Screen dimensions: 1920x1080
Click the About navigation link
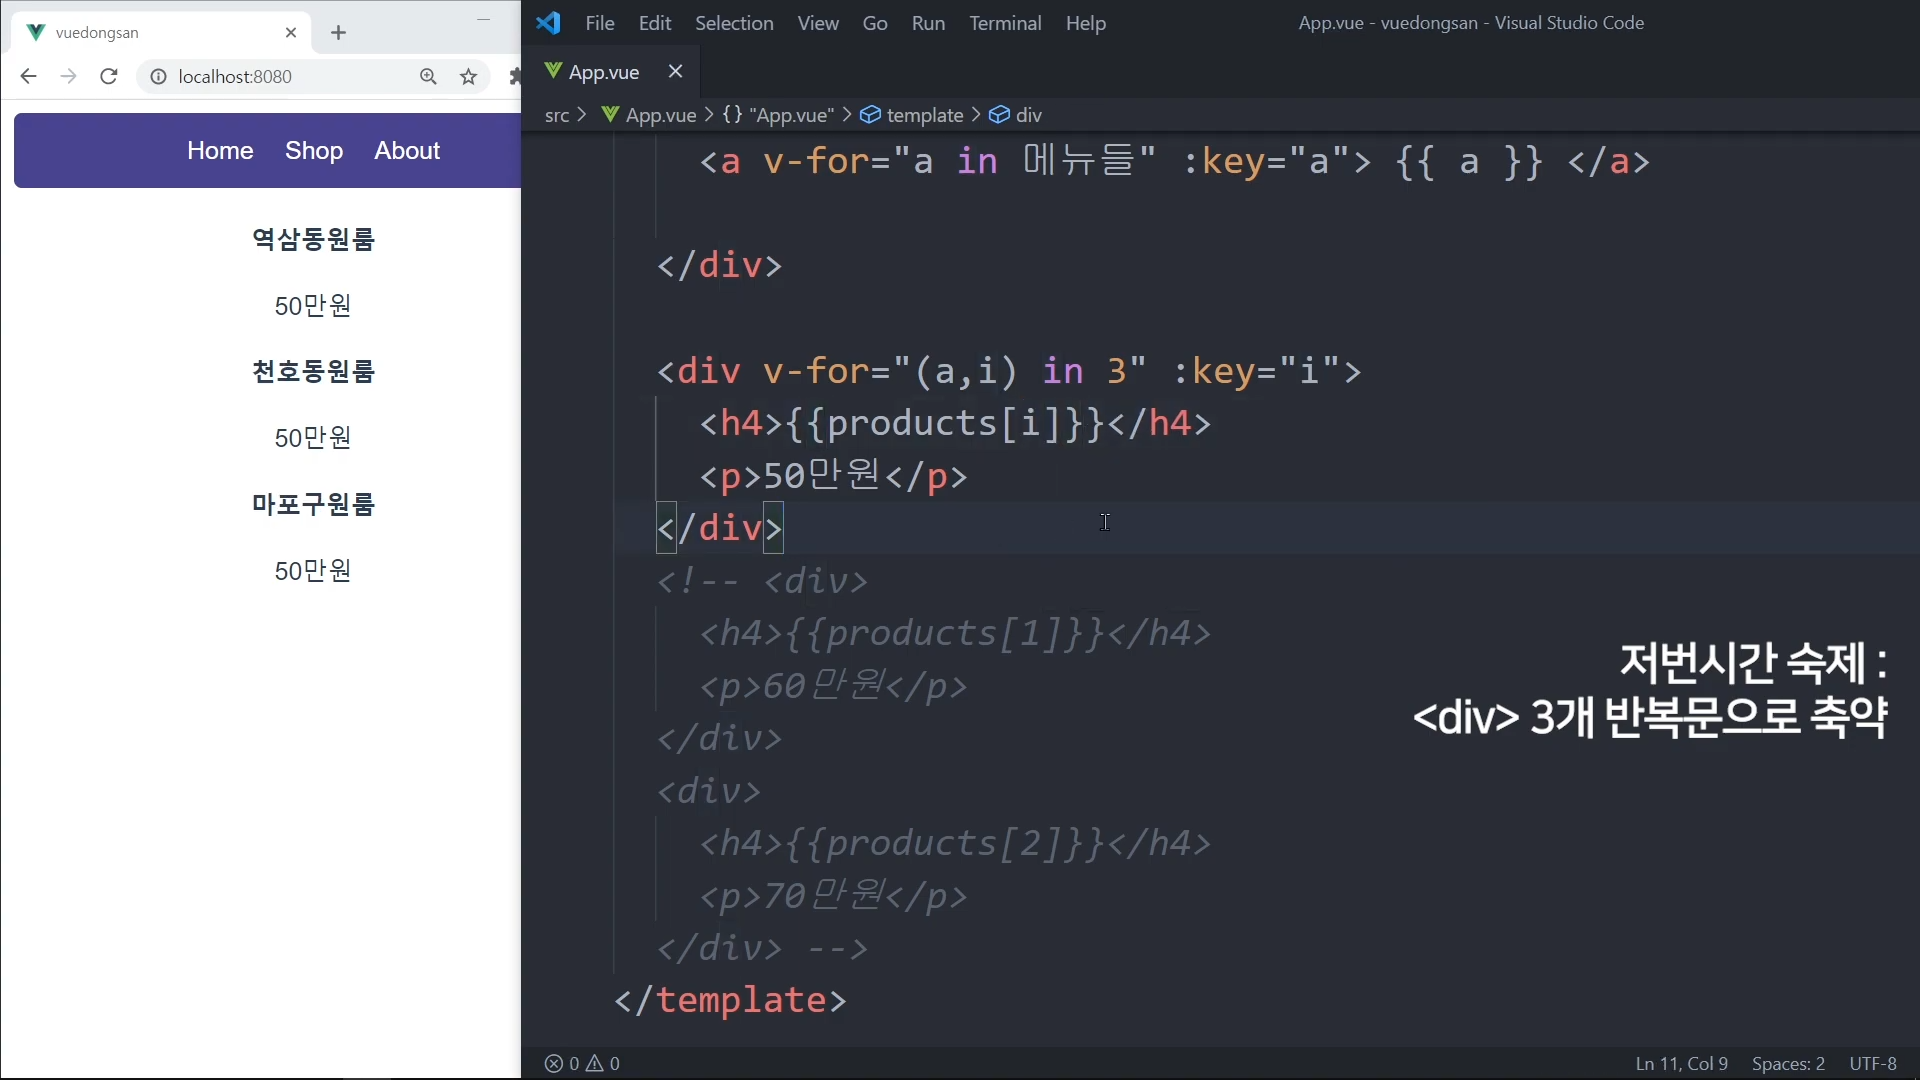coord(407,151)
